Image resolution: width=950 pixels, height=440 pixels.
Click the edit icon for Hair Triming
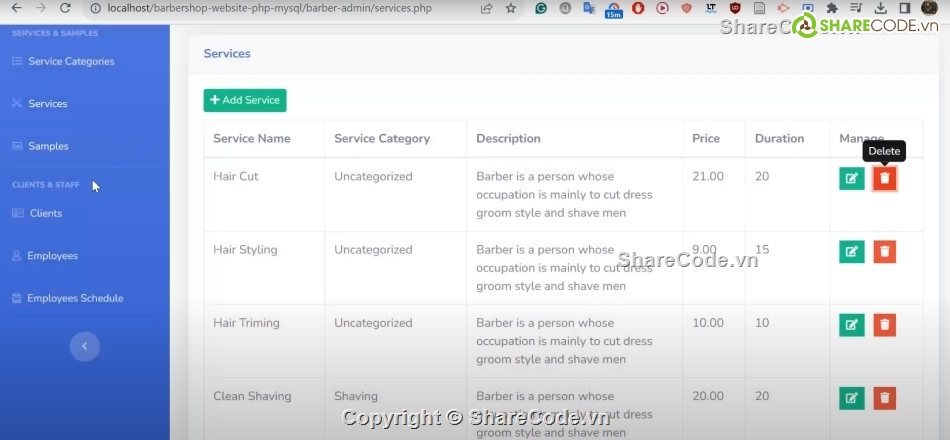pos(851,325)
